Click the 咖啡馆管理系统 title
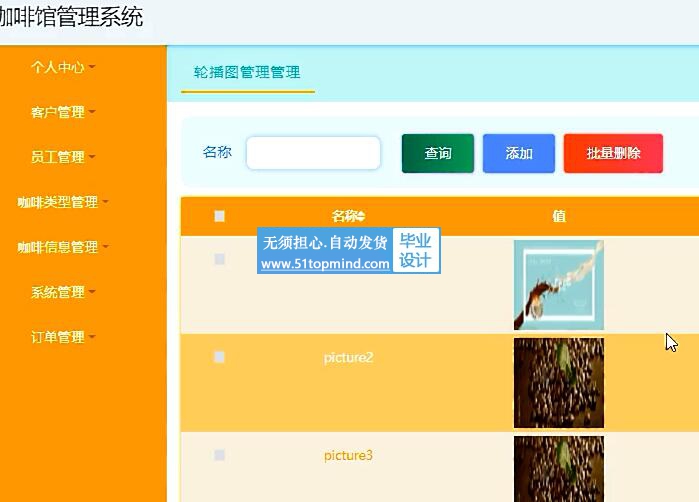Screen dimensions: 699x502 pyautogui.click(x=71, y=17)
